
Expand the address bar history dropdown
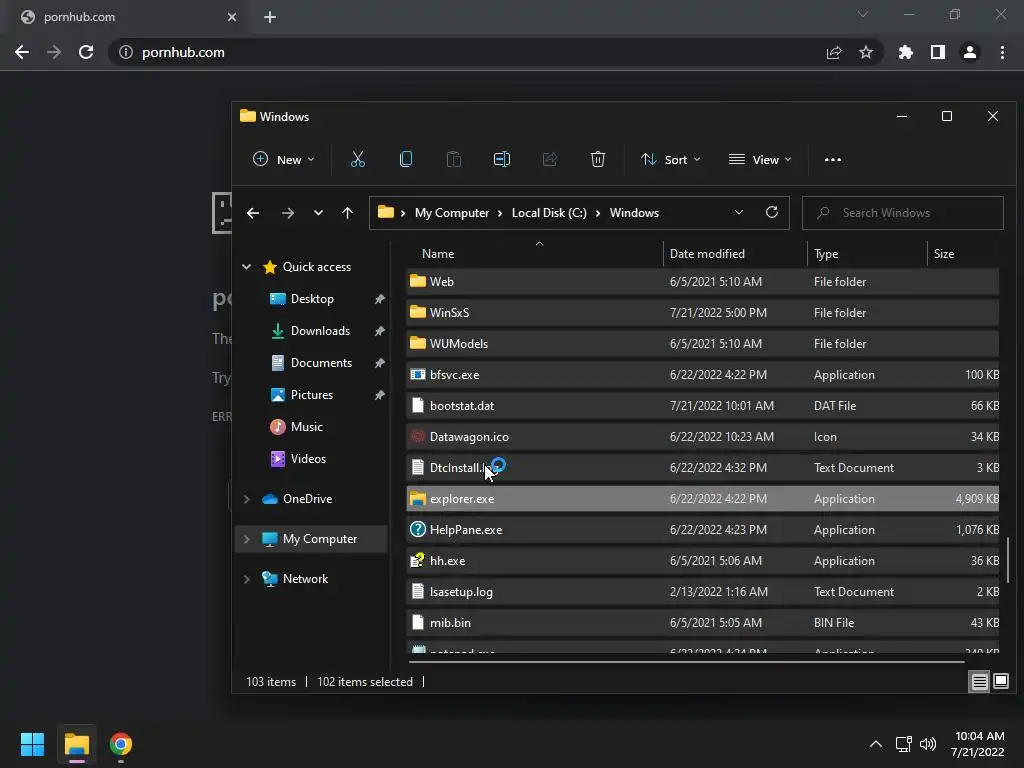coord(739,212)
